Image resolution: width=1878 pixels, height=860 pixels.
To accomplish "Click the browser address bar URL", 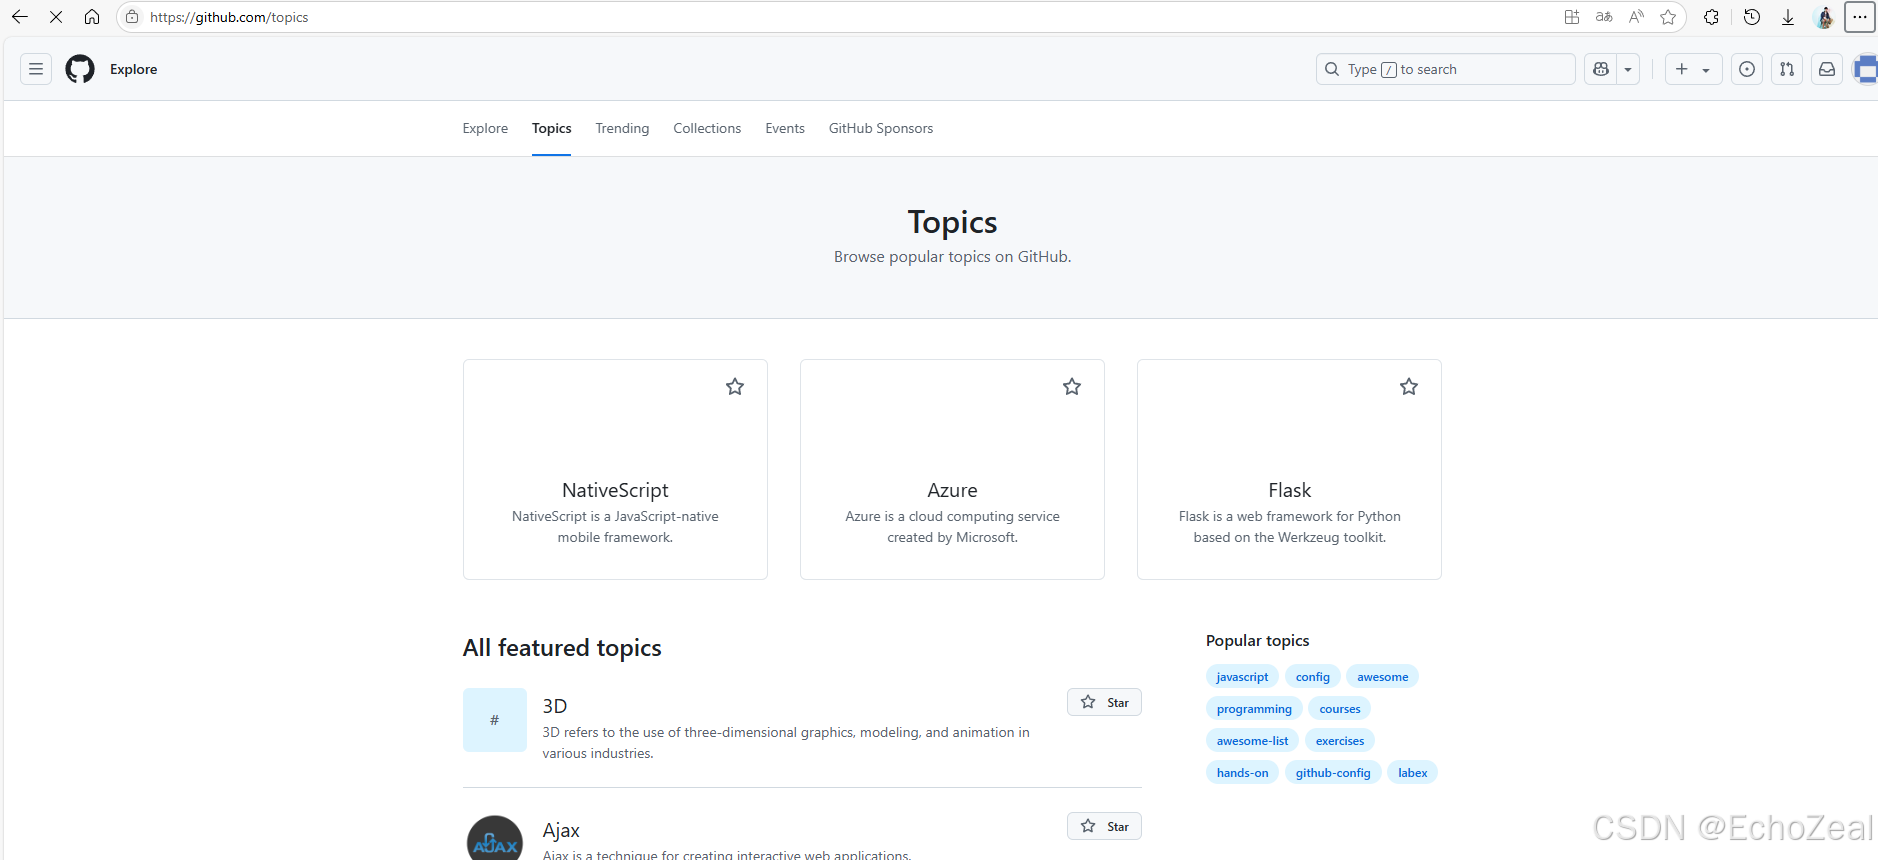I will tap(229, 17).
